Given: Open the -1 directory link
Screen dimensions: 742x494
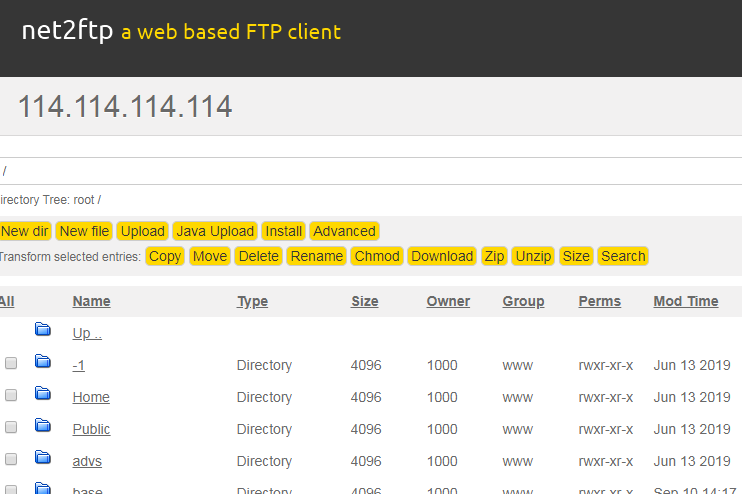Looking at the screenshot, I should 79,365.
